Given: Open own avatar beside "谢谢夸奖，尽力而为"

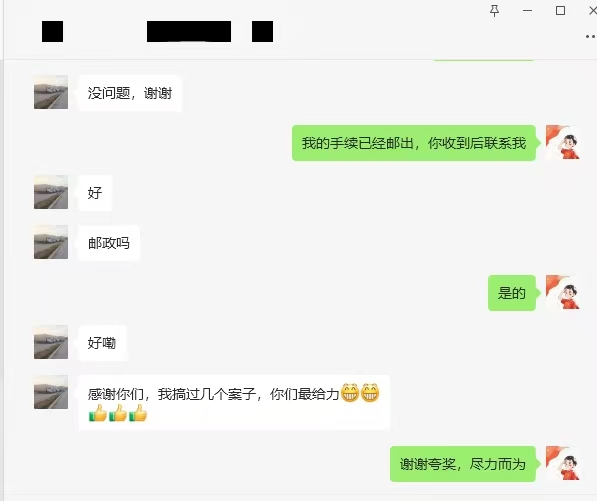Looking at the screenshot, I should (x=562, y=463).
